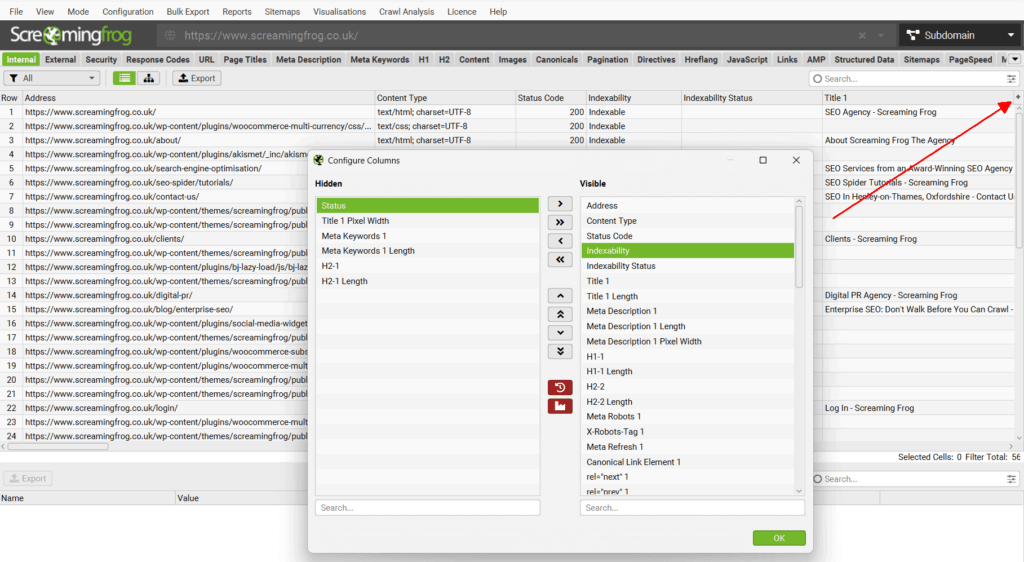1024x562 pixels.
Task: Toggle list view mode button
Action: 124,78
